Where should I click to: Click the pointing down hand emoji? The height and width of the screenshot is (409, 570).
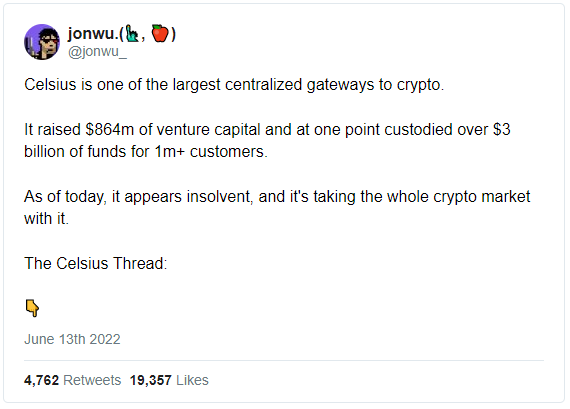pos(32,308)
